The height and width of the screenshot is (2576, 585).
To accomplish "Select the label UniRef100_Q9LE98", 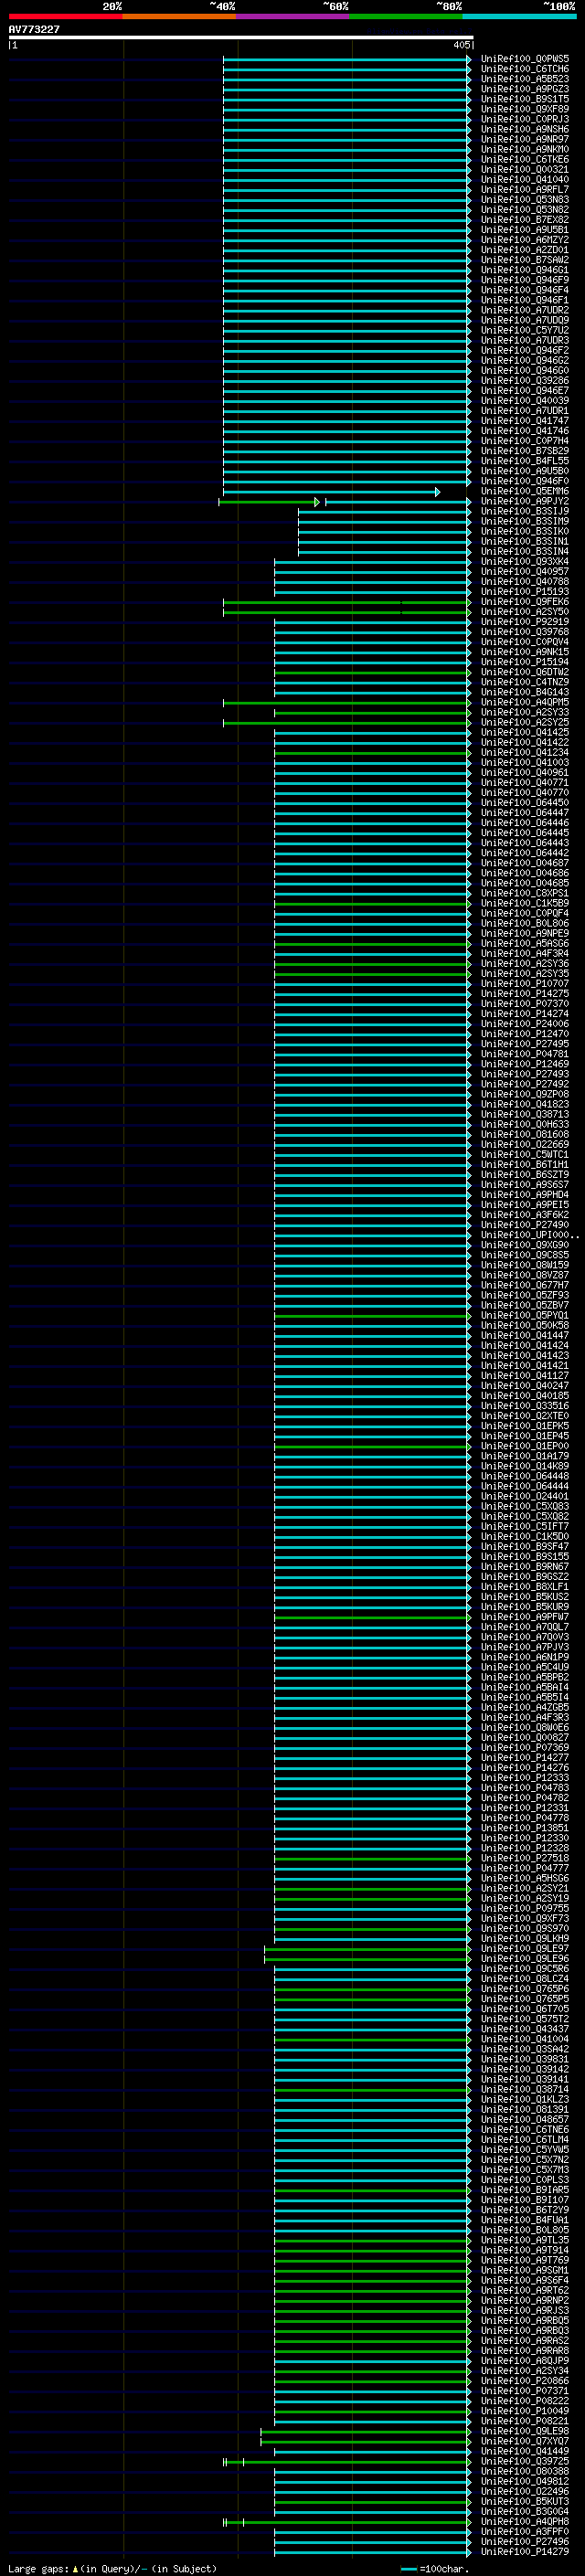I will (x=525, y=2430).
